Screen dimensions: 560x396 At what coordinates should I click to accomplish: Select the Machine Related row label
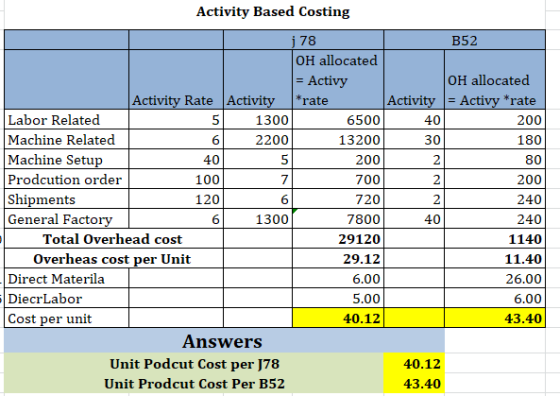[x=66, y=140]
